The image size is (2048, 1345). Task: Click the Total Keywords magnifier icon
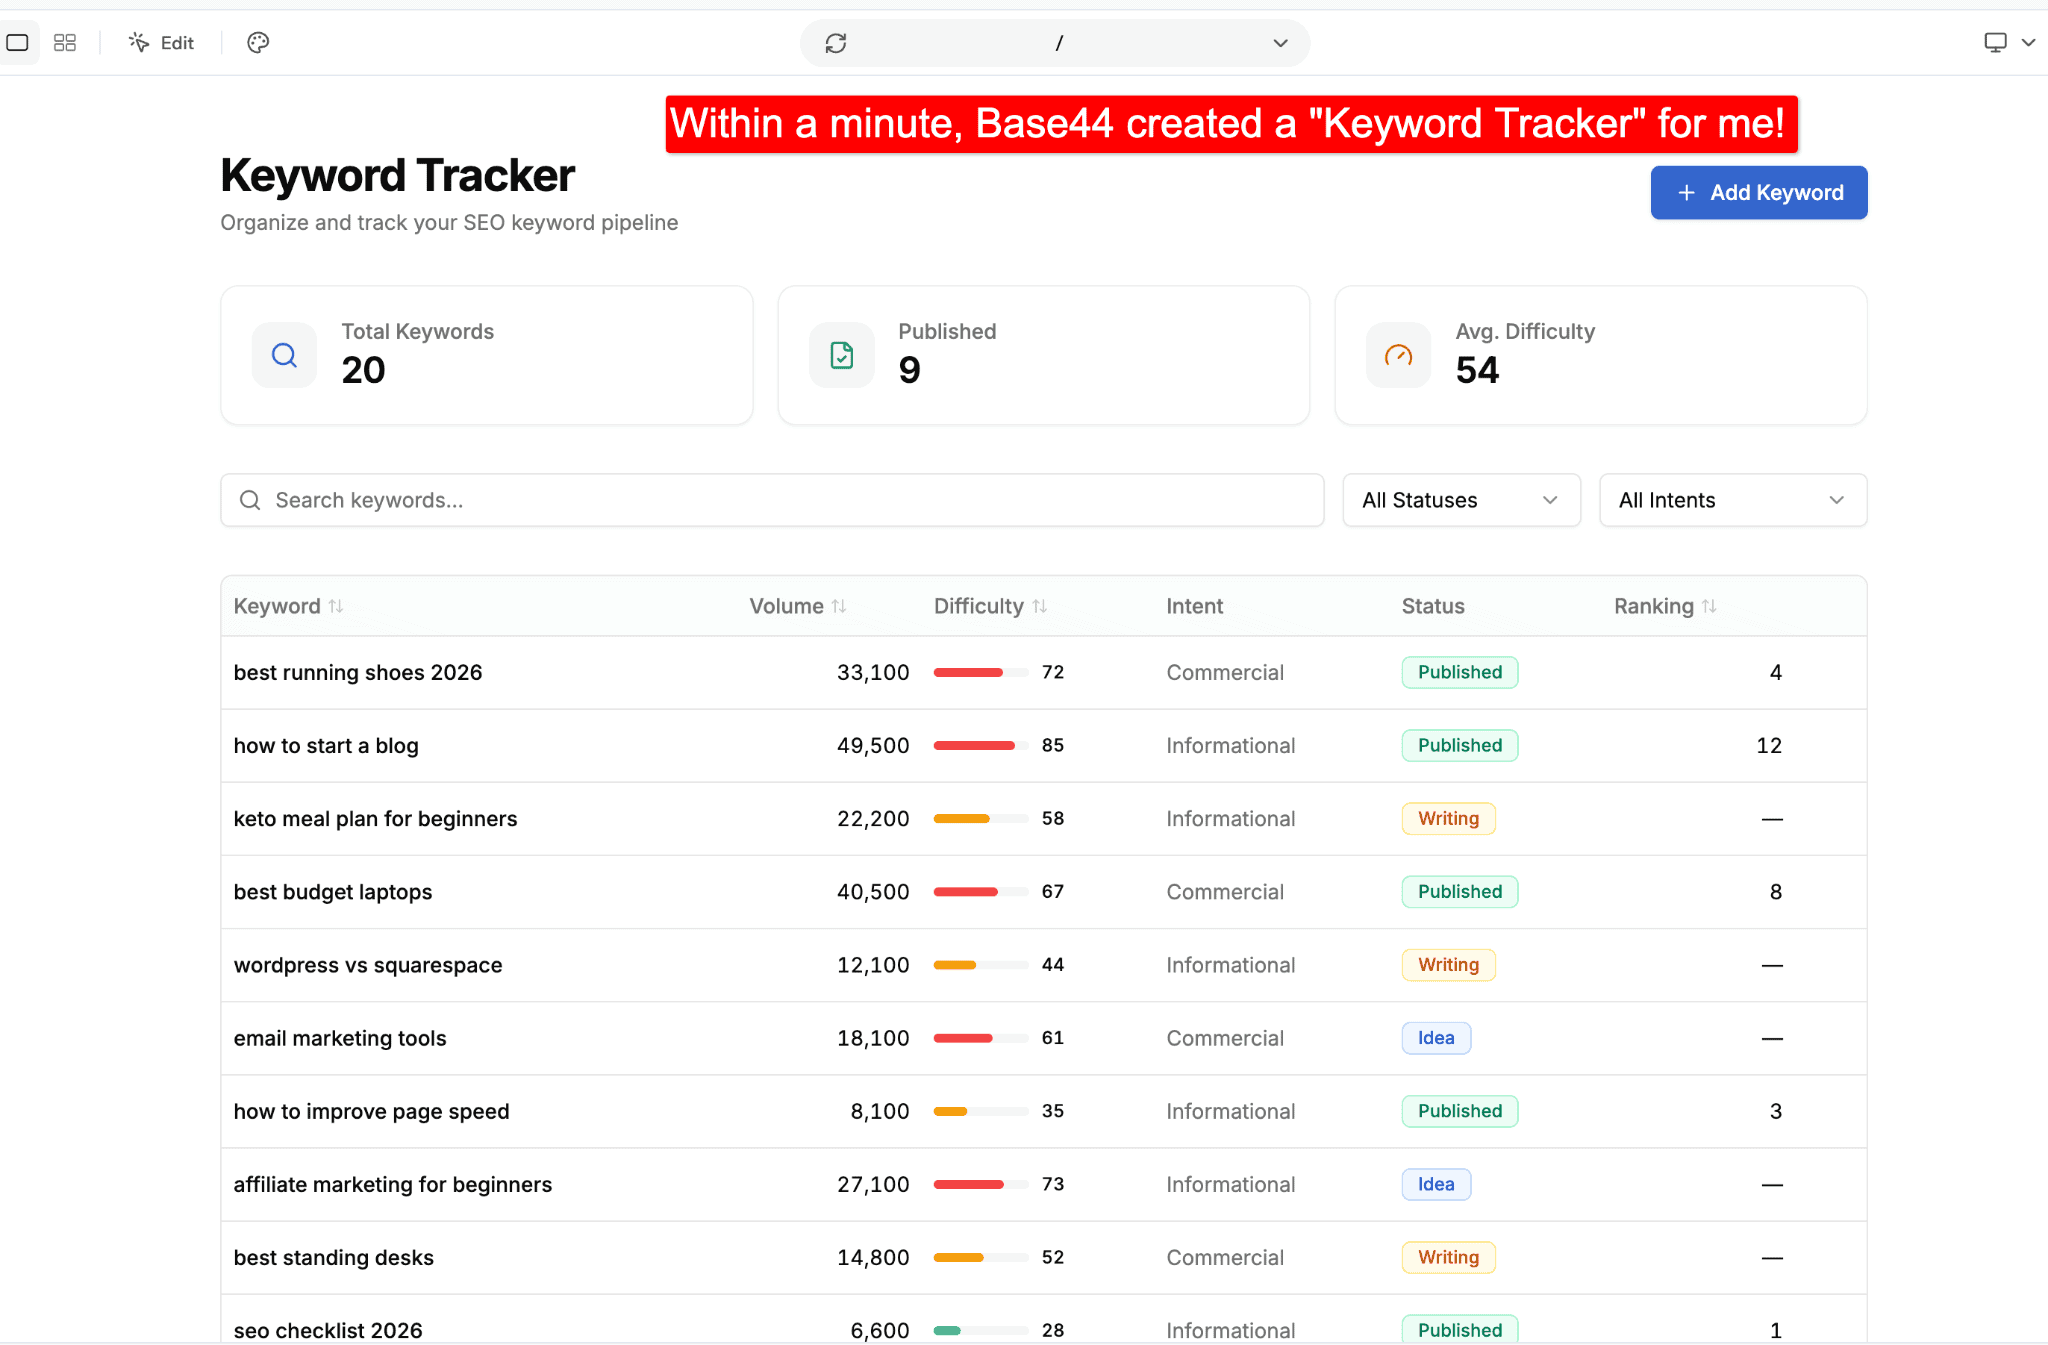coord(284,355)
